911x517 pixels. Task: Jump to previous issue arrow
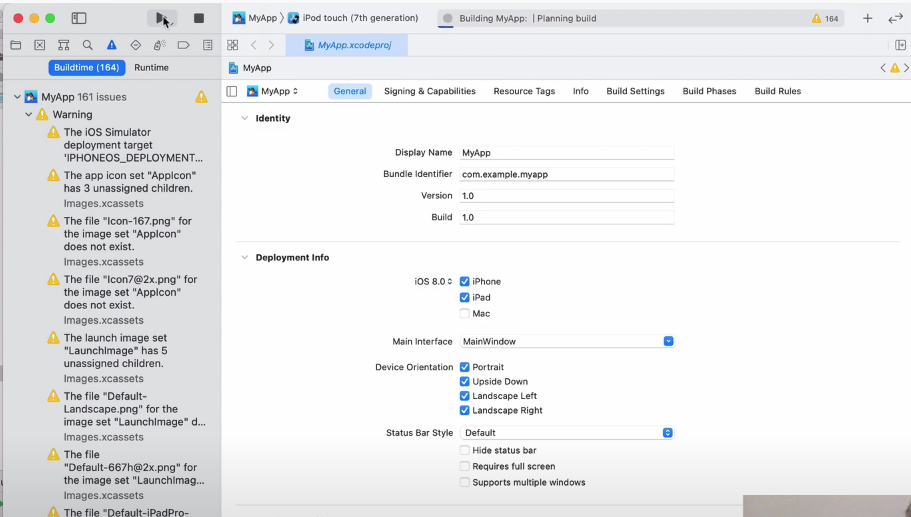point(883,68)
